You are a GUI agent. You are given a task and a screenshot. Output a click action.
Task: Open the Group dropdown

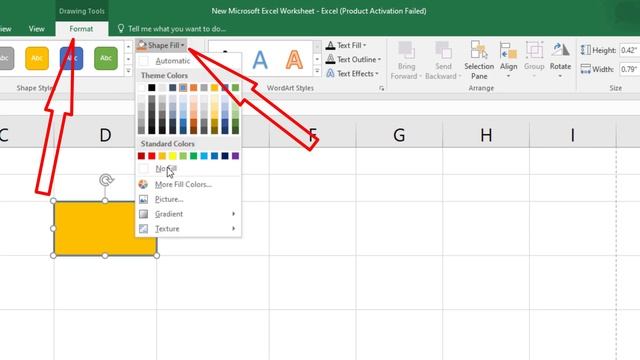click(x=534, y=60)
